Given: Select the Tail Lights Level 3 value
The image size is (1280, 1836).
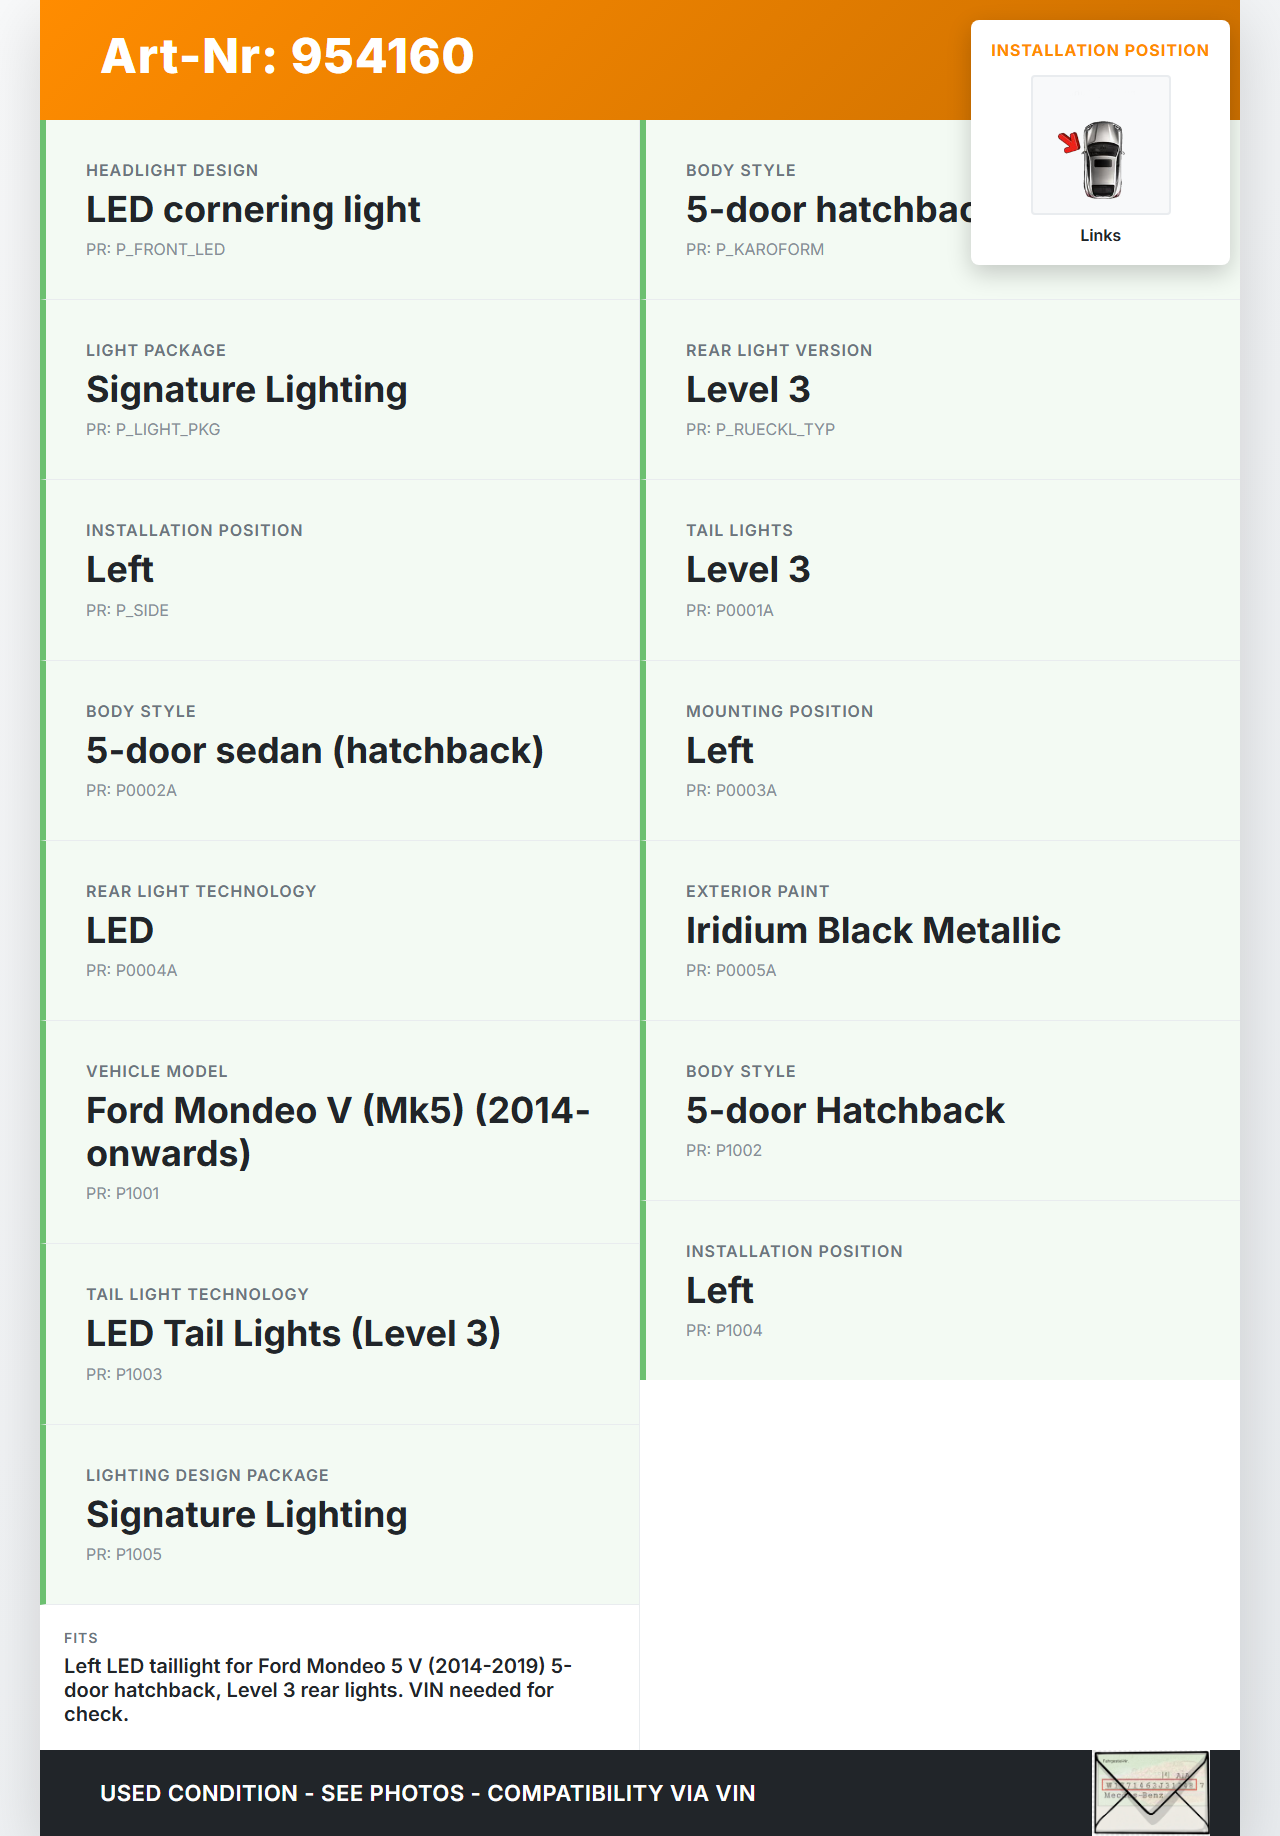Looking at the screenshot, I should [747, 570].
